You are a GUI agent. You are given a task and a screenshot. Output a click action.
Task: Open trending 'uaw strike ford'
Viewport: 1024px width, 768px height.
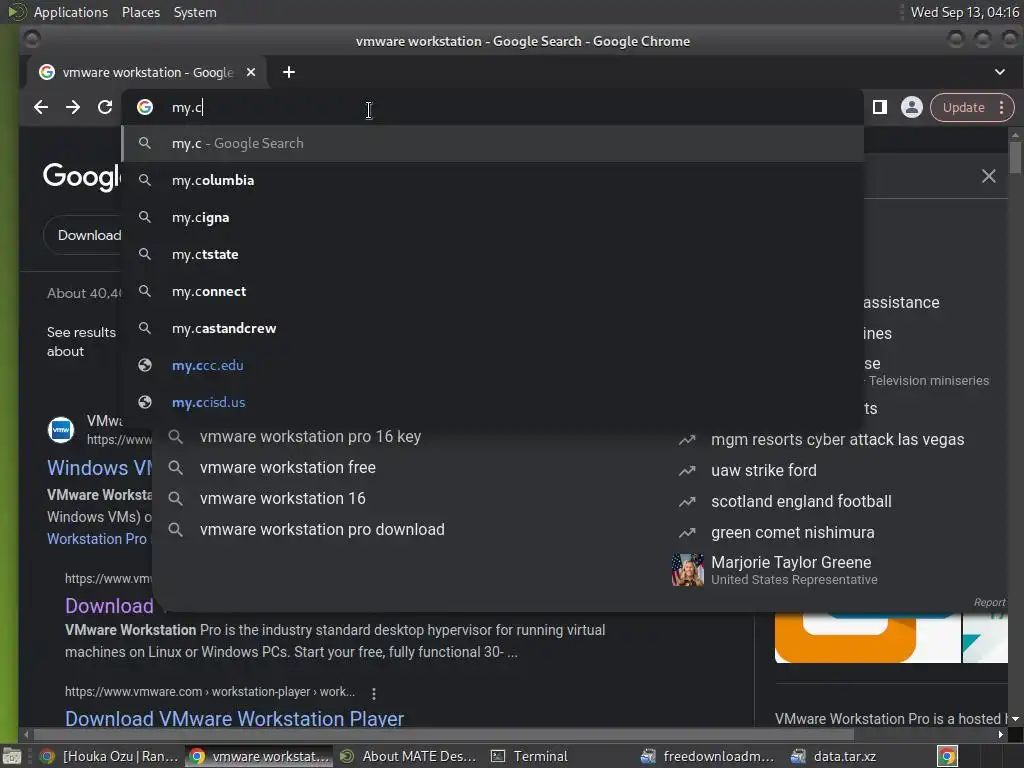[x=763, y=470]
